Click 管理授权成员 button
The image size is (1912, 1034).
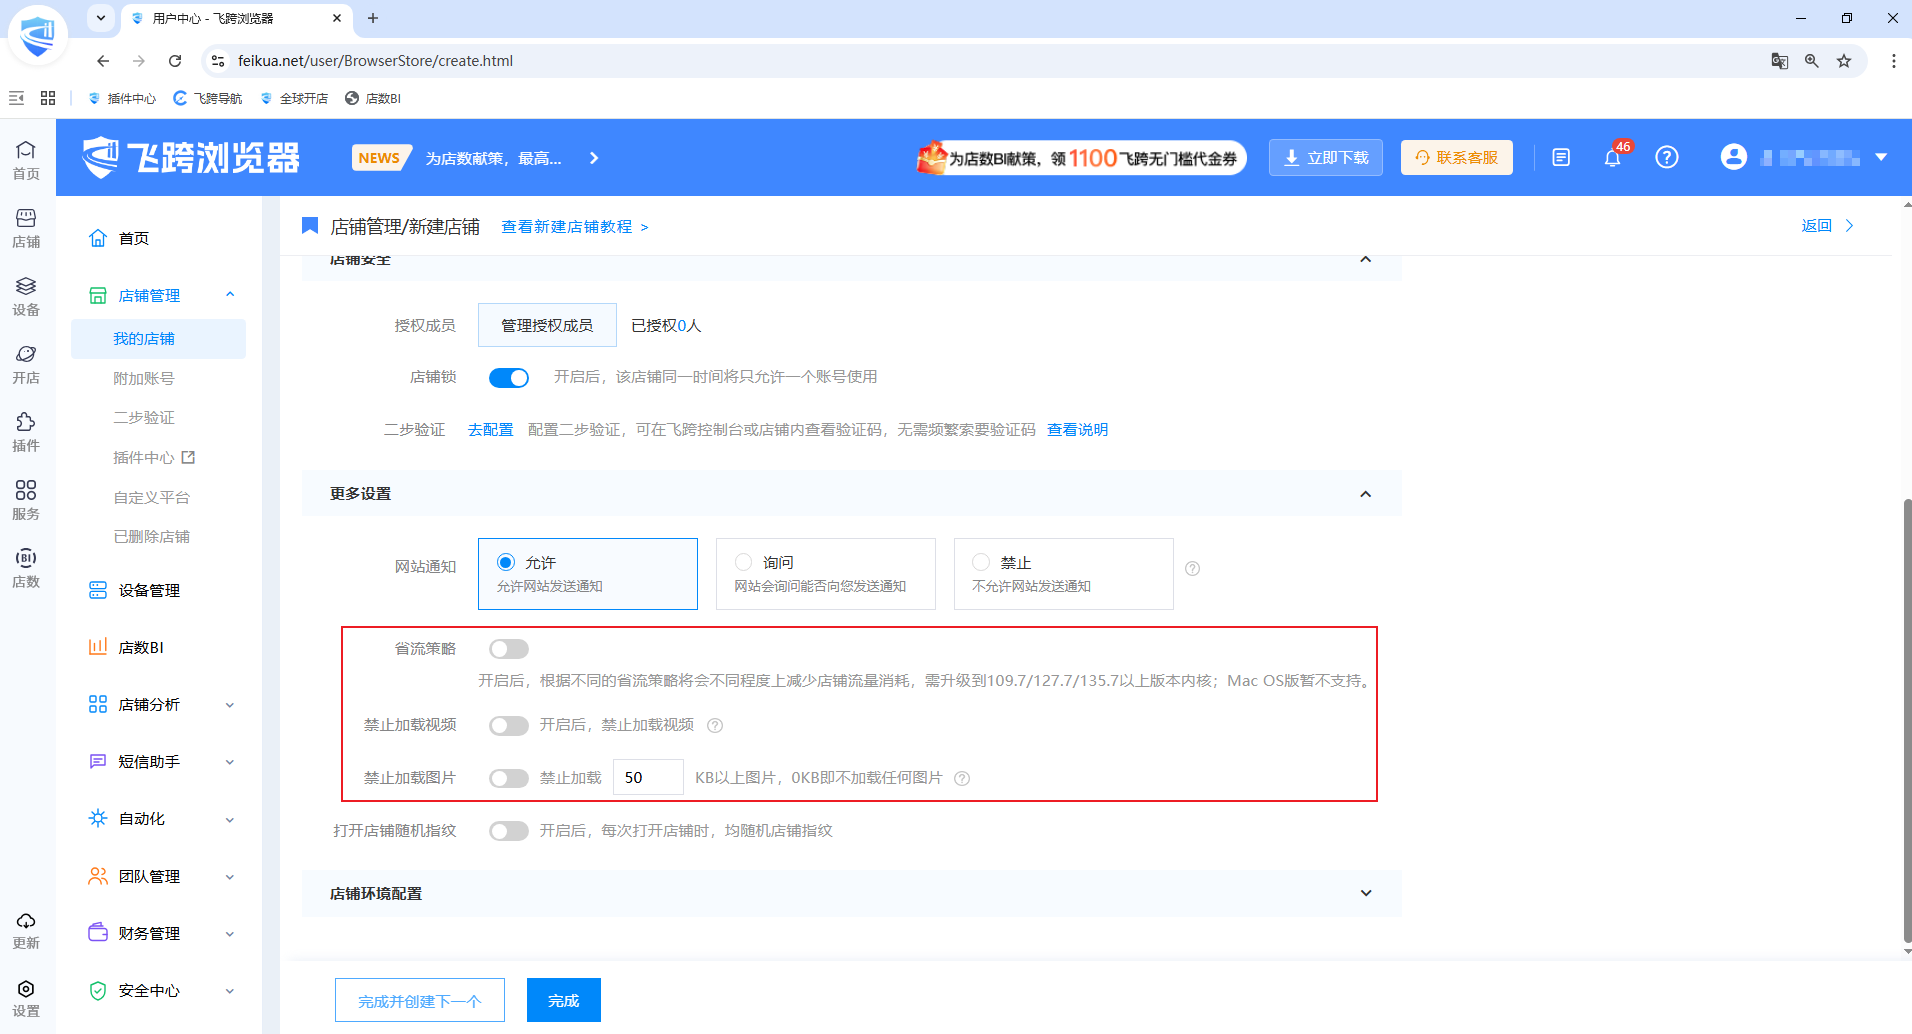click(547, 325)
